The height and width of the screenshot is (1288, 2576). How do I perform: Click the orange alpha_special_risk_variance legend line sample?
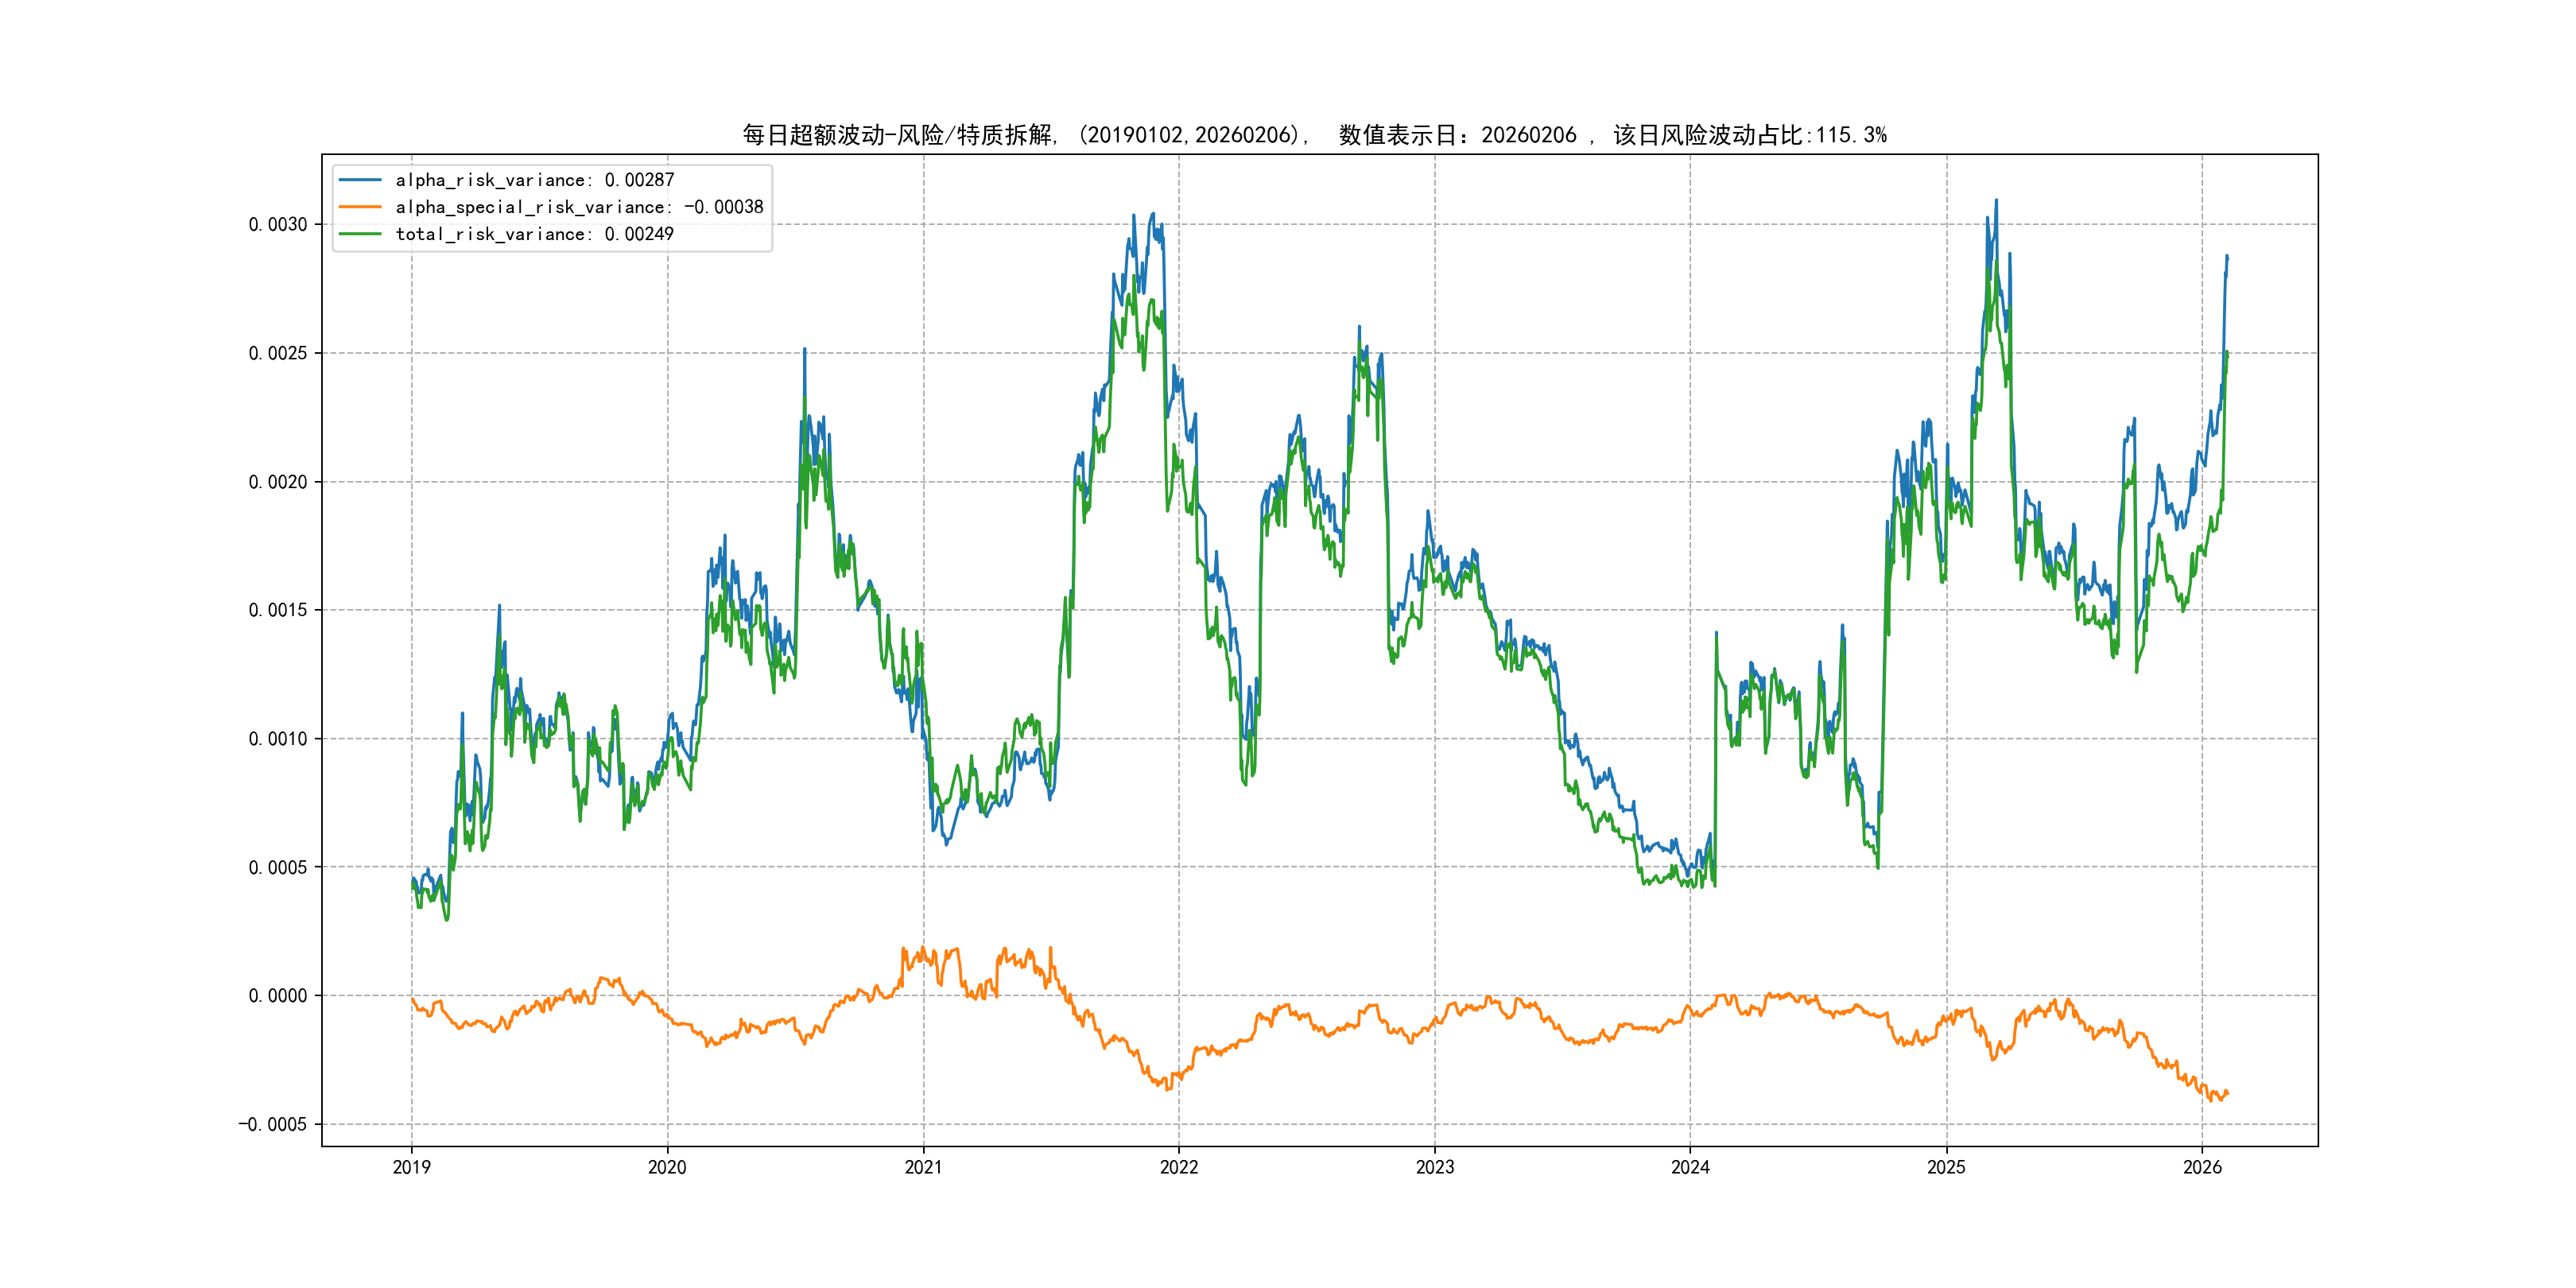(x=360, y=207)
